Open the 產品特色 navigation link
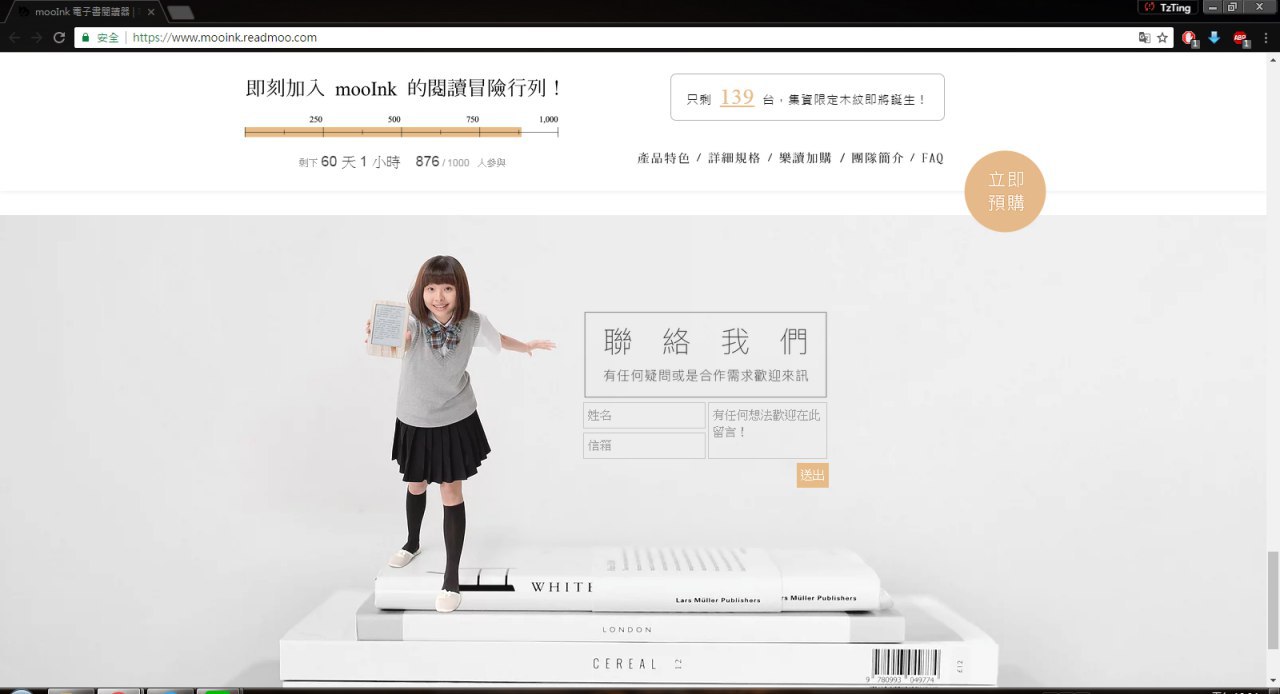Viewport: 1280px width, 694px height. pos(663,158)
